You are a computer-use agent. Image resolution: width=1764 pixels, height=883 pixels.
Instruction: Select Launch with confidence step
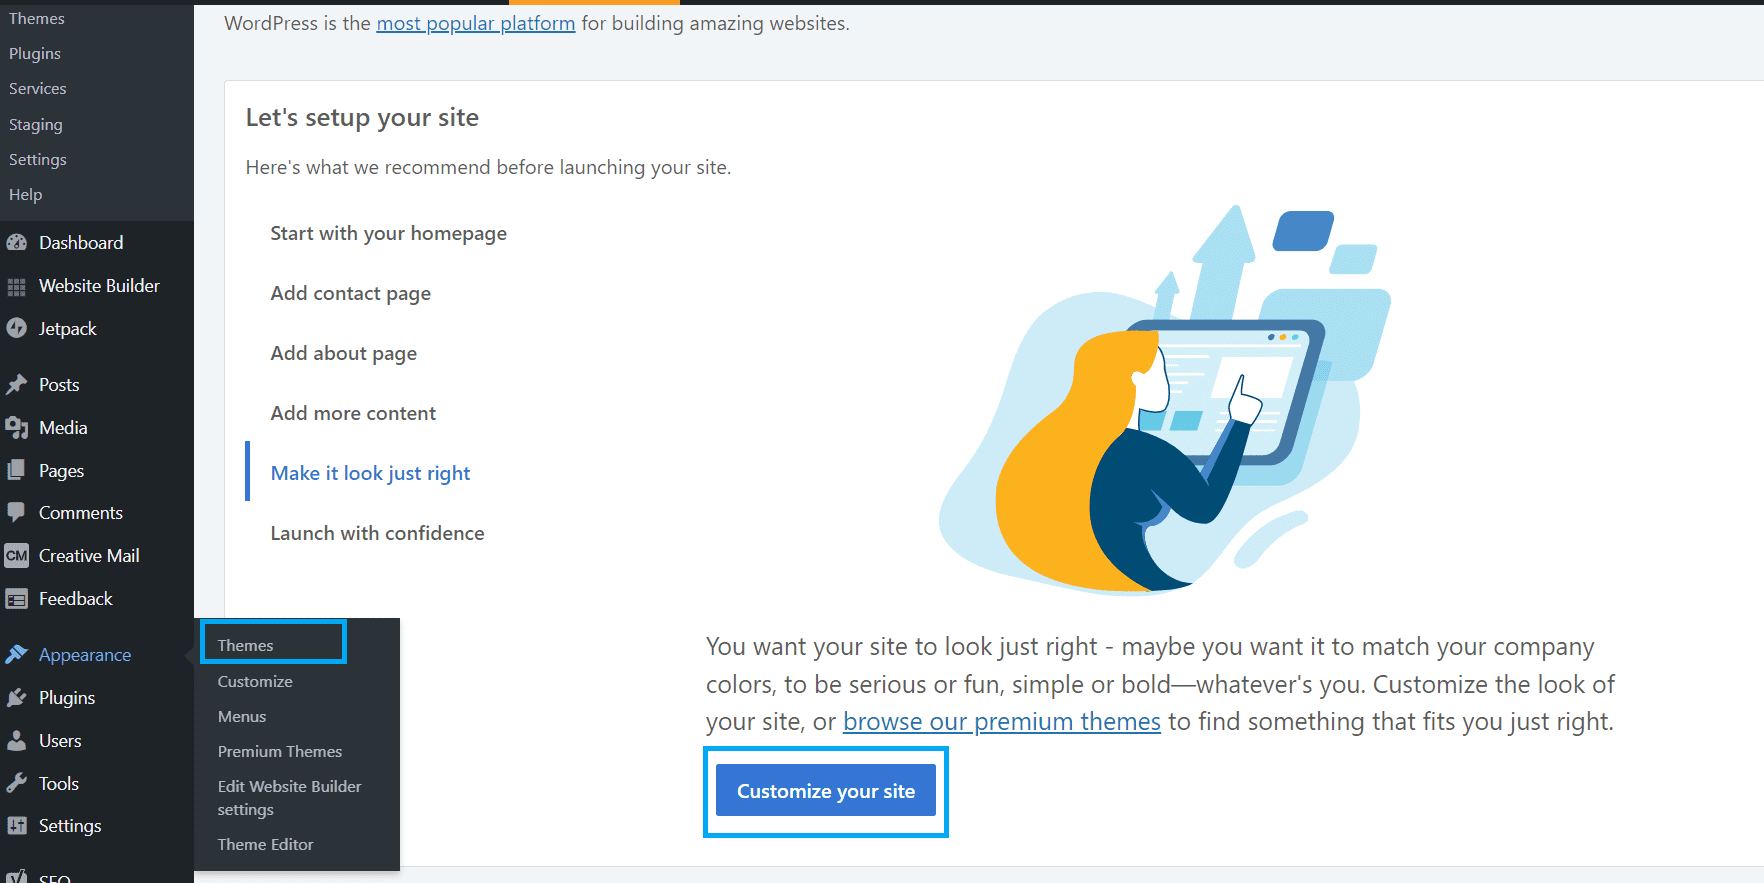click(377, 534)
